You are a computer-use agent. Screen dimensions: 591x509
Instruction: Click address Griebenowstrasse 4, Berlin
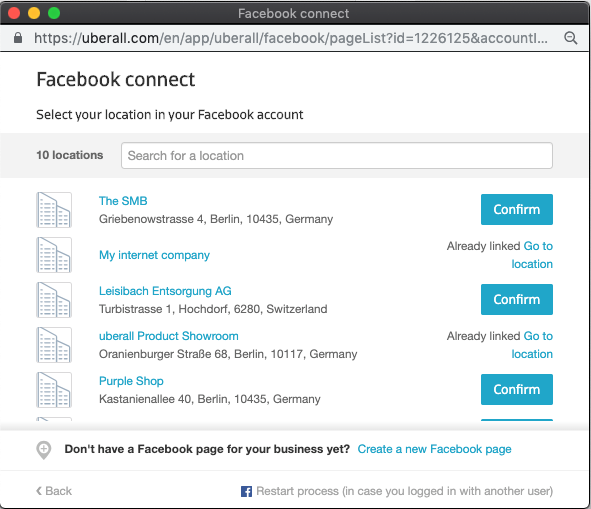(x=216, y=219)
